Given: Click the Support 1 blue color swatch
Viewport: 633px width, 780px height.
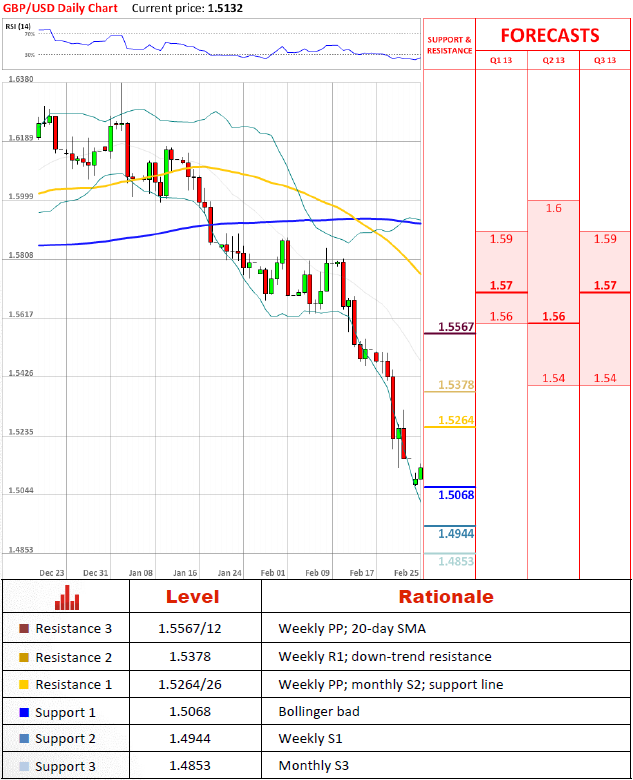Looking at the screenshot, I should 24,712.
